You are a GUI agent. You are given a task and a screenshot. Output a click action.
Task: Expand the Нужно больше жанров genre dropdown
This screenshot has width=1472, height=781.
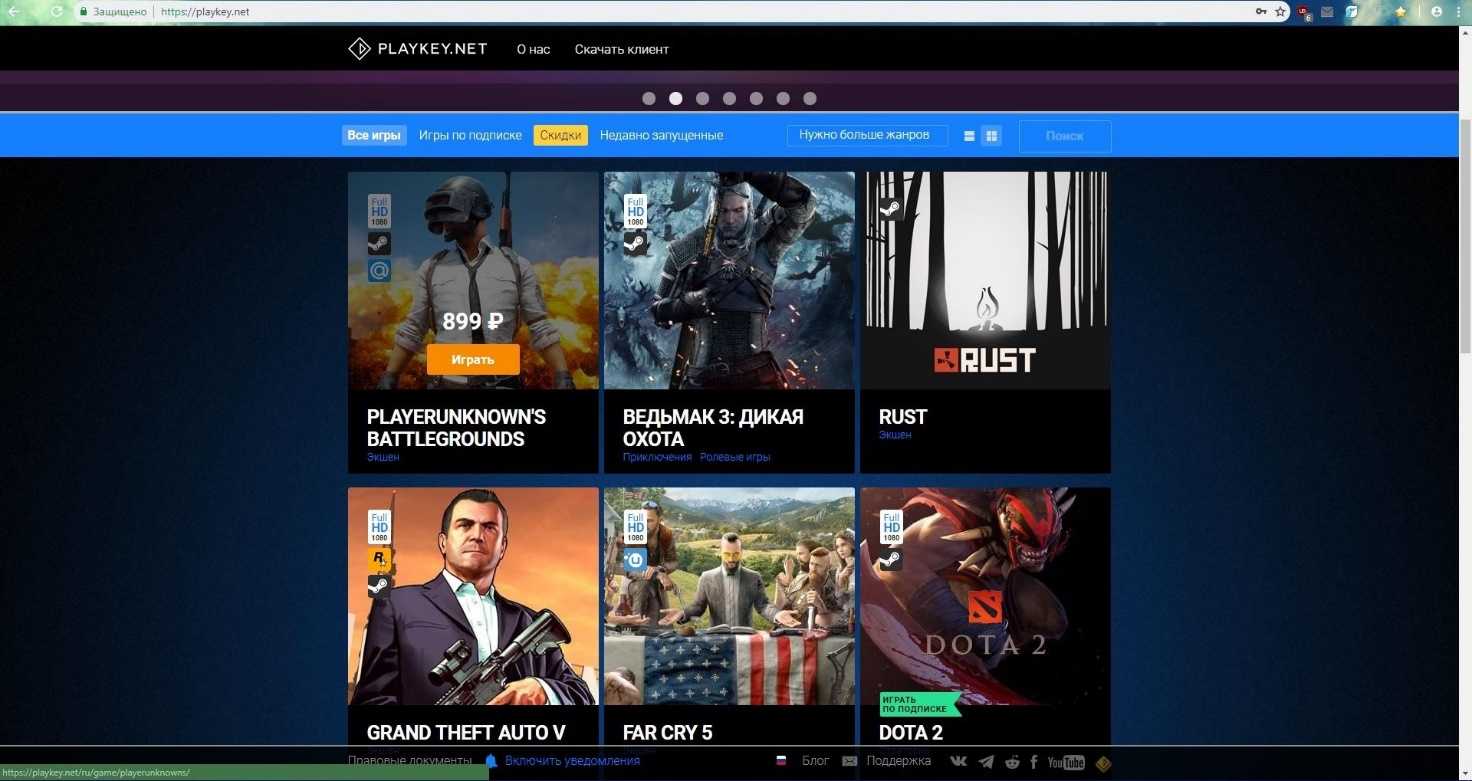[x=866, y=135]
